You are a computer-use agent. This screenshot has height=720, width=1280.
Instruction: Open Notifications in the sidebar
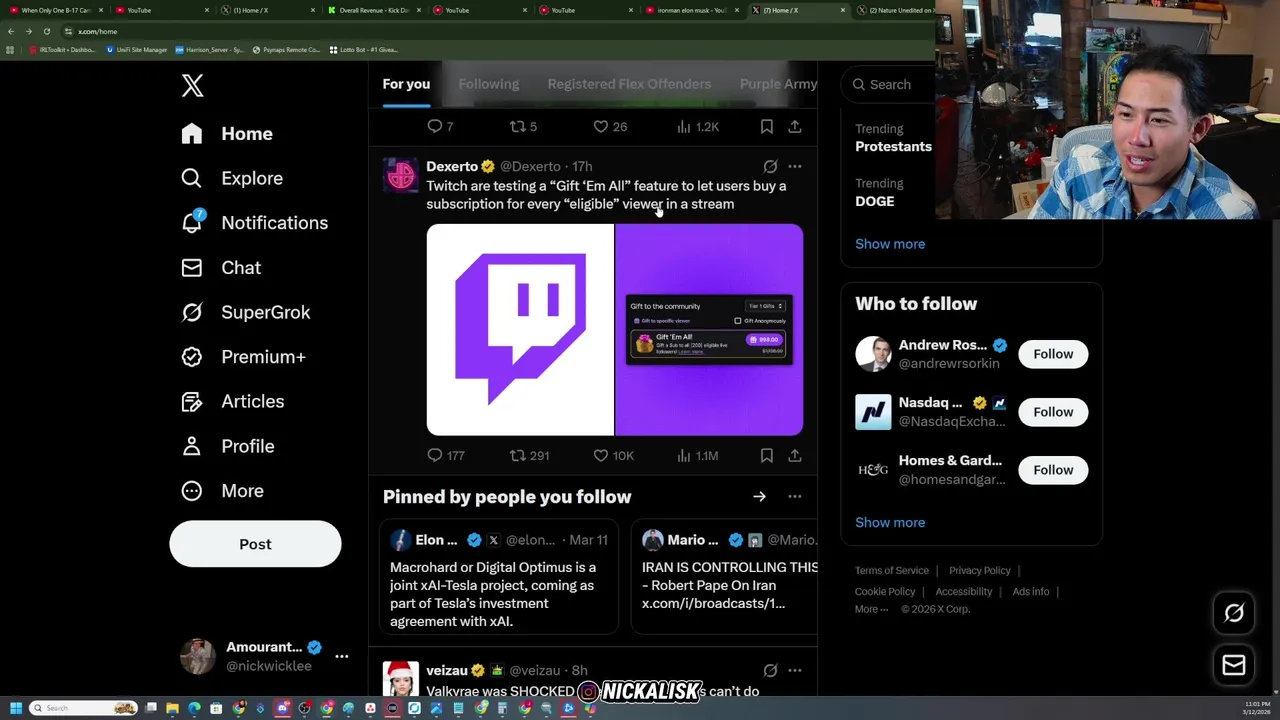coord(254,223)
